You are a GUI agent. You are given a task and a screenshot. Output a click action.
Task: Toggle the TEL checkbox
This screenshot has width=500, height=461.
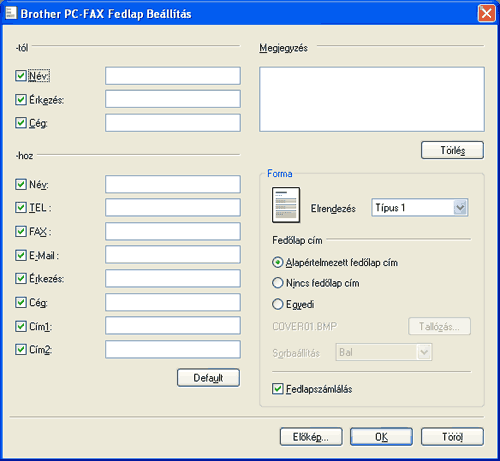pyautogui.click(x=21, y=207)
